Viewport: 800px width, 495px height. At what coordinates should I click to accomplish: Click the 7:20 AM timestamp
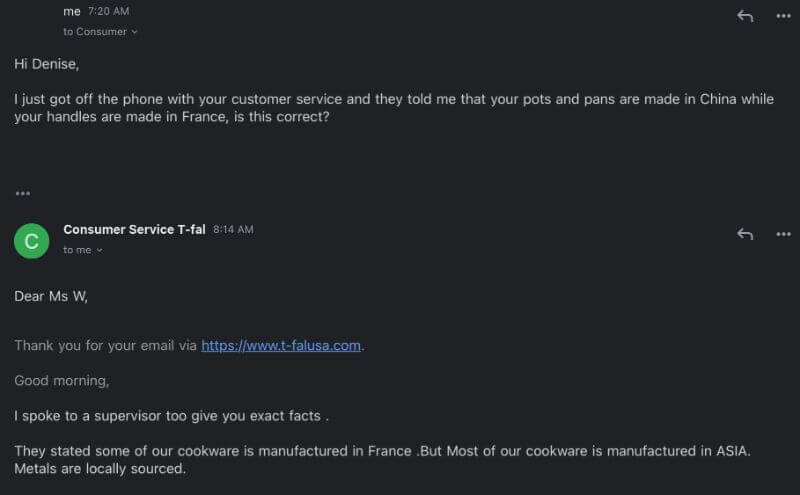click(x=109, y=11)
